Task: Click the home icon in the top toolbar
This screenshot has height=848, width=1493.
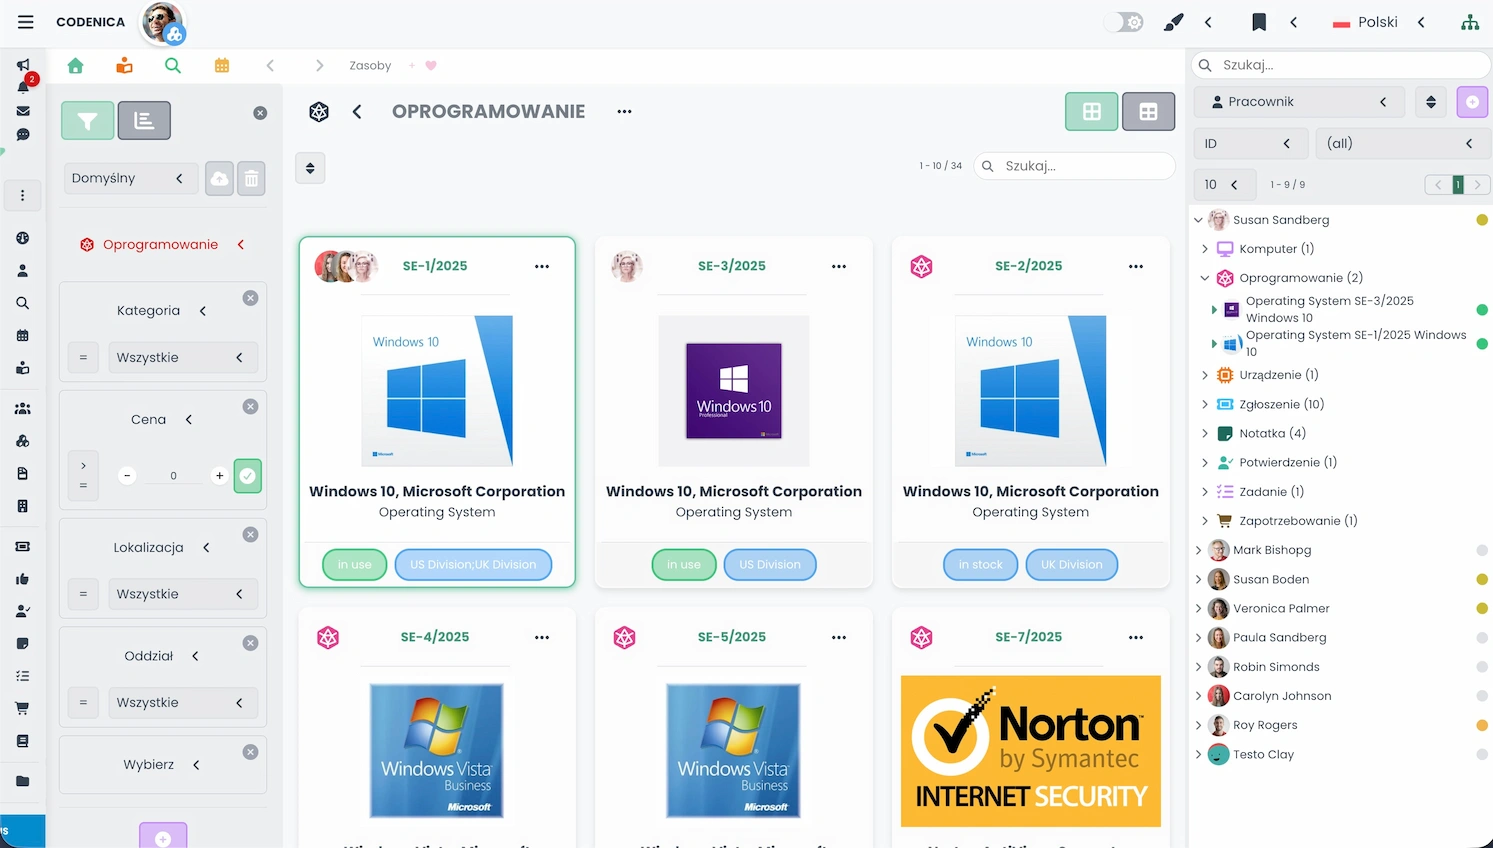Action: 75,66
